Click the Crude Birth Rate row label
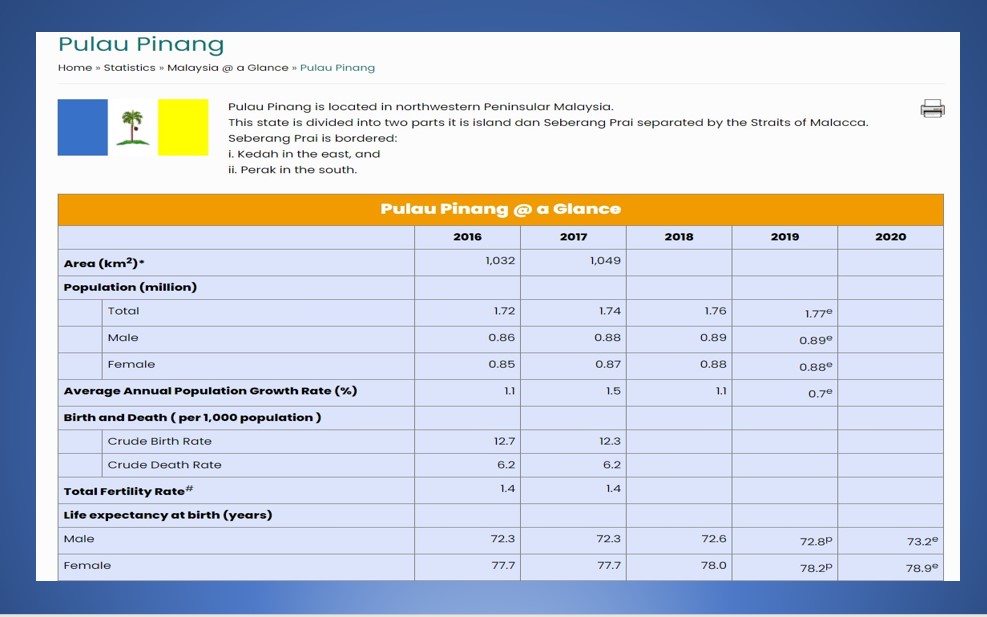The height and width of the screenshot is (617, 987). pyautogui.click(x=160, y=441)
